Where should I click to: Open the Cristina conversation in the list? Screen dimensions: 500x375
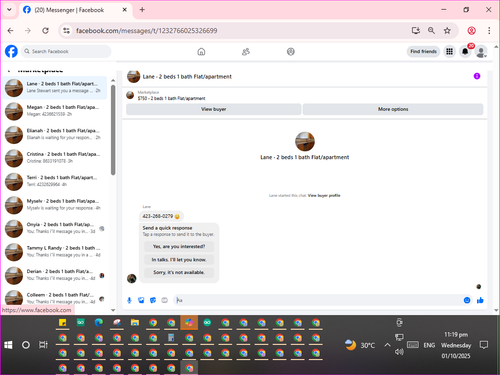[55, 158]
